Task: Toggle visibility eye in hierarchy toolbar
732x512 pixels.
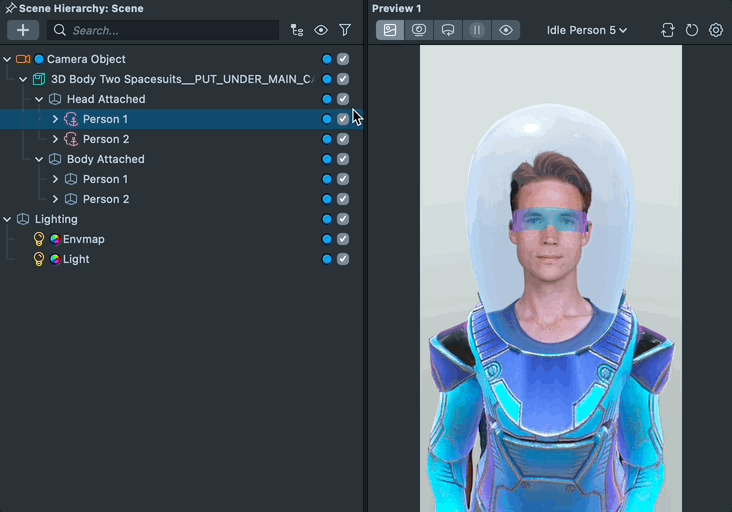Action: coord(321,30)
